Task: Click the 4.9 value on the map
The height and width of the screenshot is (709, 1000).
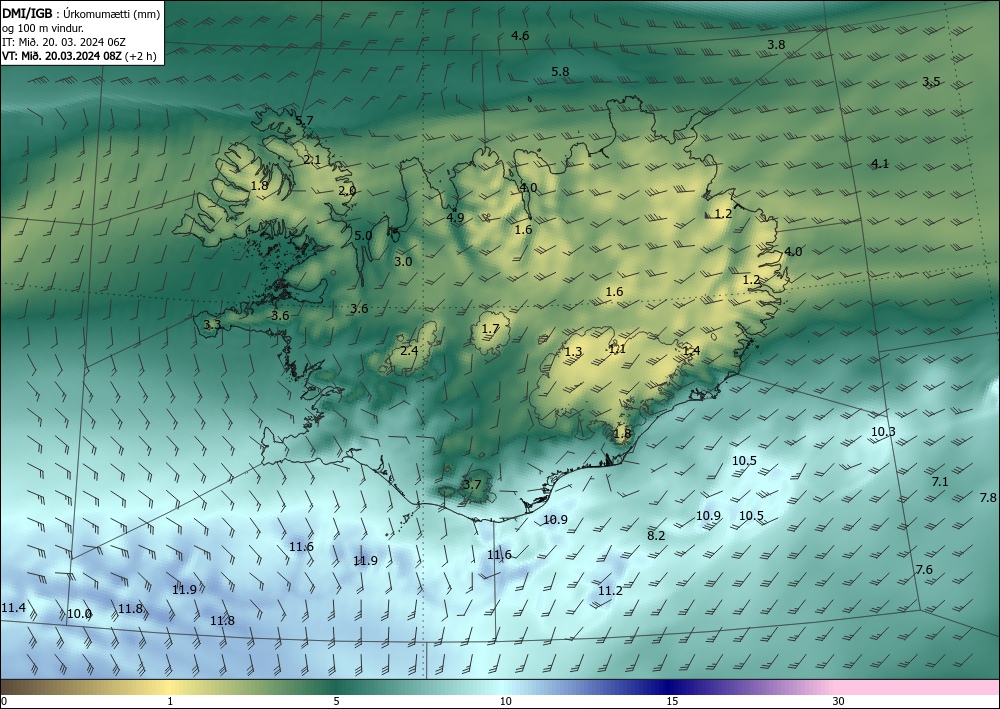Action: tap(455, 217)
